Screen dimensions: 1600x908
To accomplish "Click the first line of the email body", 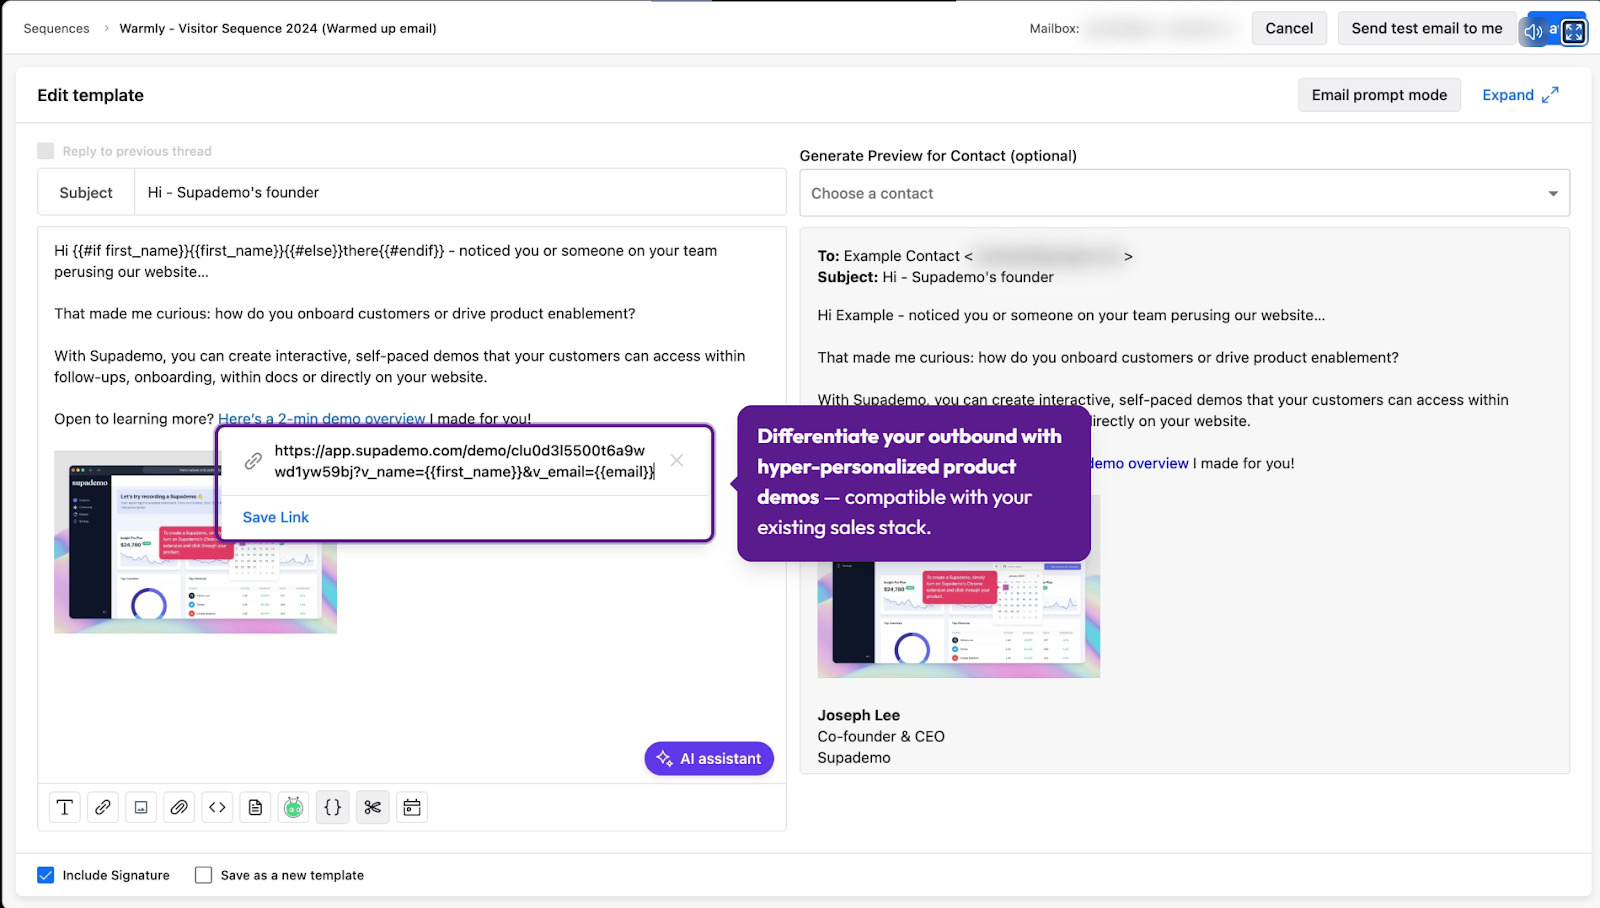I will [x=385, y=251].
